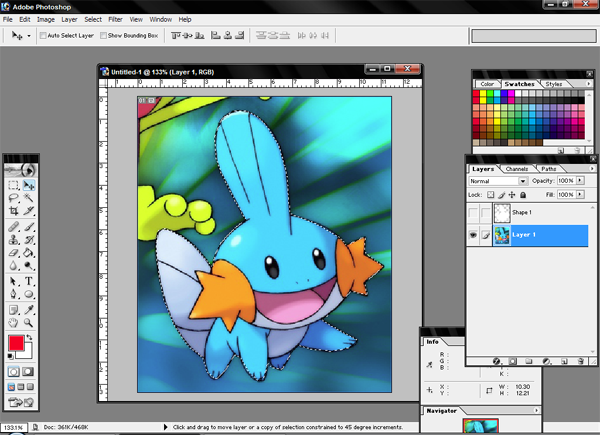This screenshot has height=435, width=600.
Task: Select the Move tool in toolbox
Action: click(29, 185)
